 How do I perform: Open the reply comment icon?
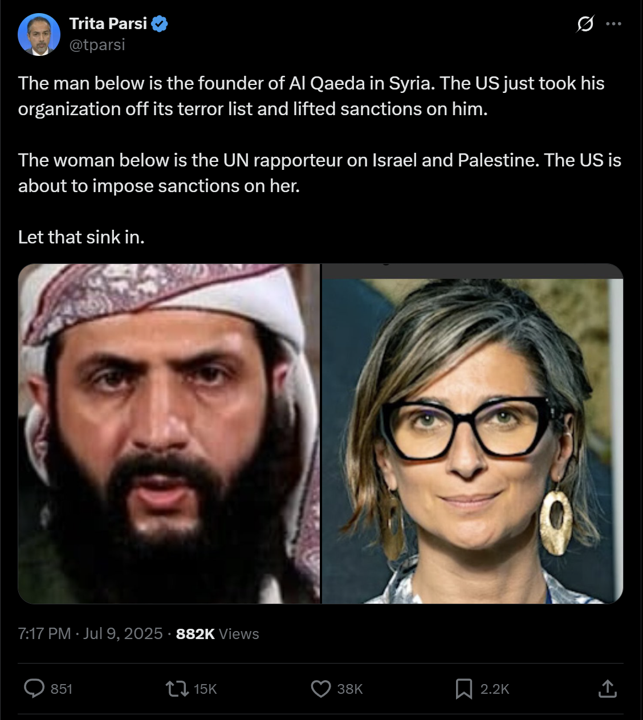(x=34, y=688)
